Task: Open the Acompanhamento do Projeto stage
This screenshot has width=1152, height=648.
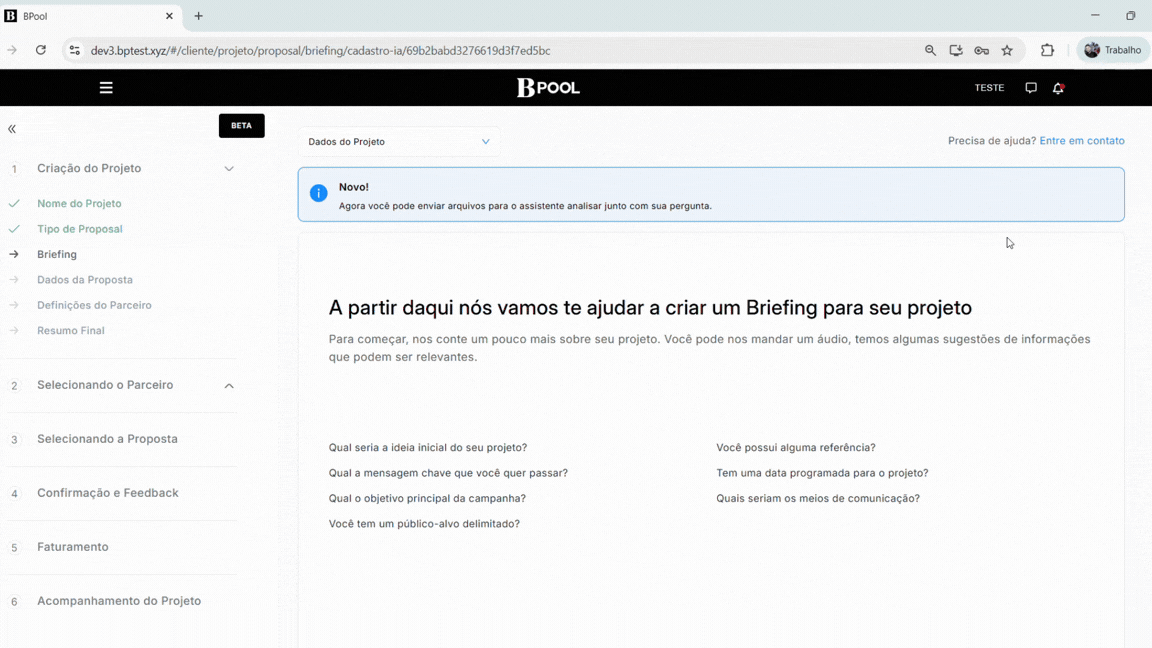Action: click(x=119, y=601)
